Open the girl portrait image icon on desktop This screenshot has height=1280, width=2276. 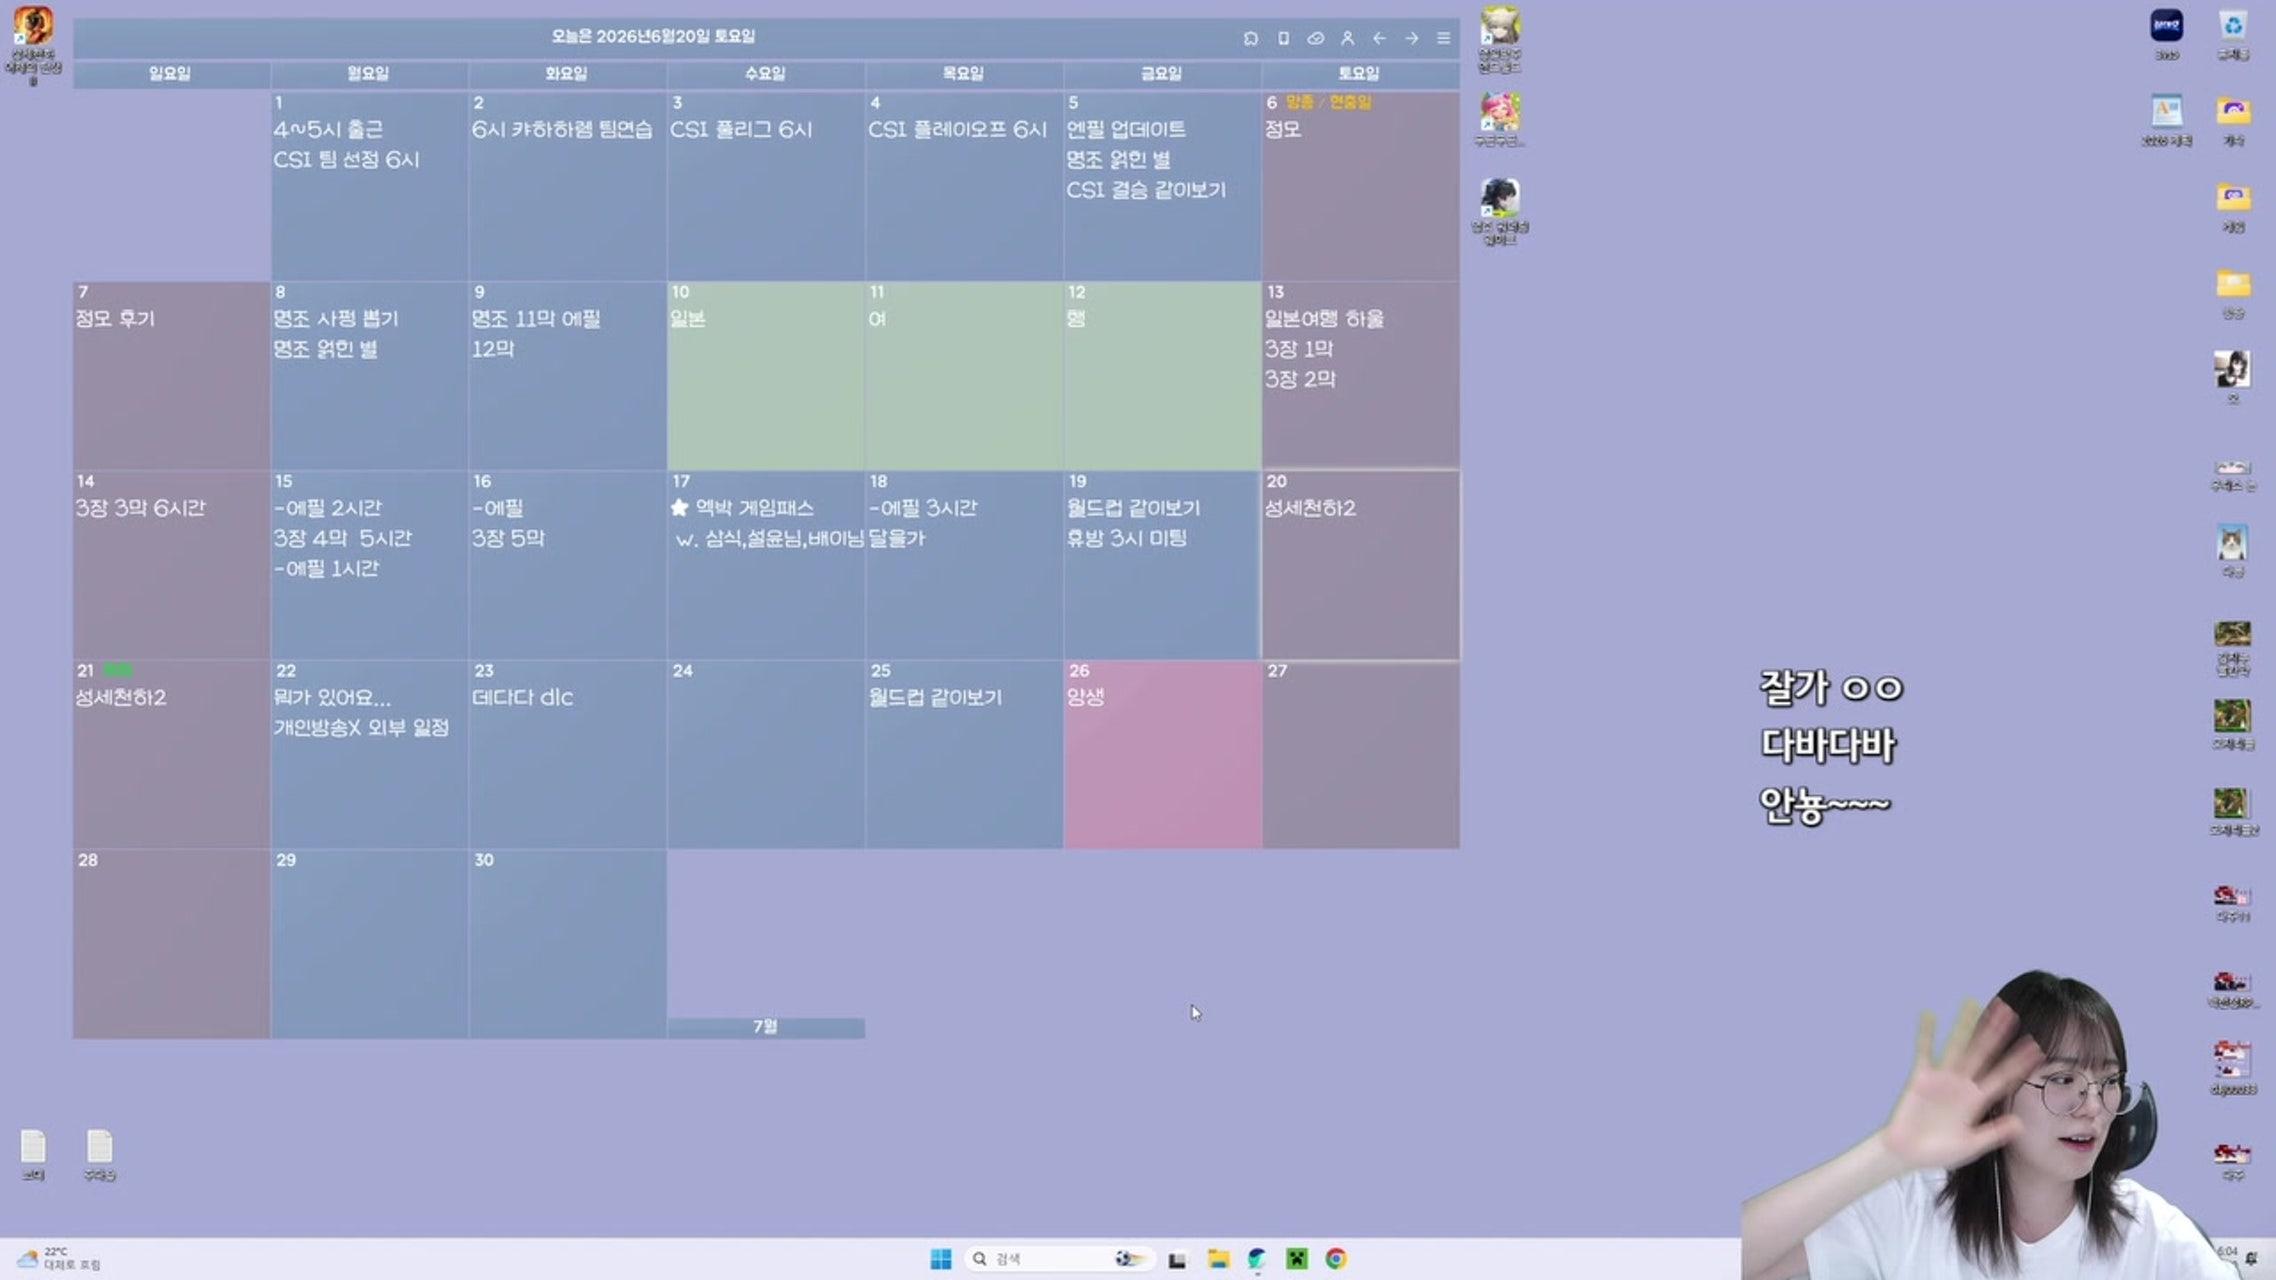coord(2233,377)
